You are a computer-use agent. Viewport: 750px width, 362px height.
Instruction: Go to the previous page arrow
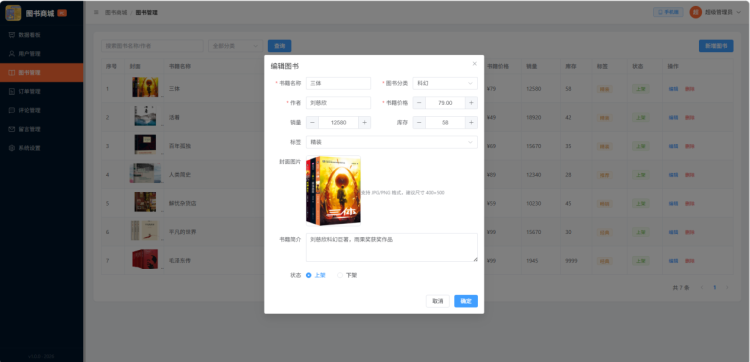(x=702, y=287)
